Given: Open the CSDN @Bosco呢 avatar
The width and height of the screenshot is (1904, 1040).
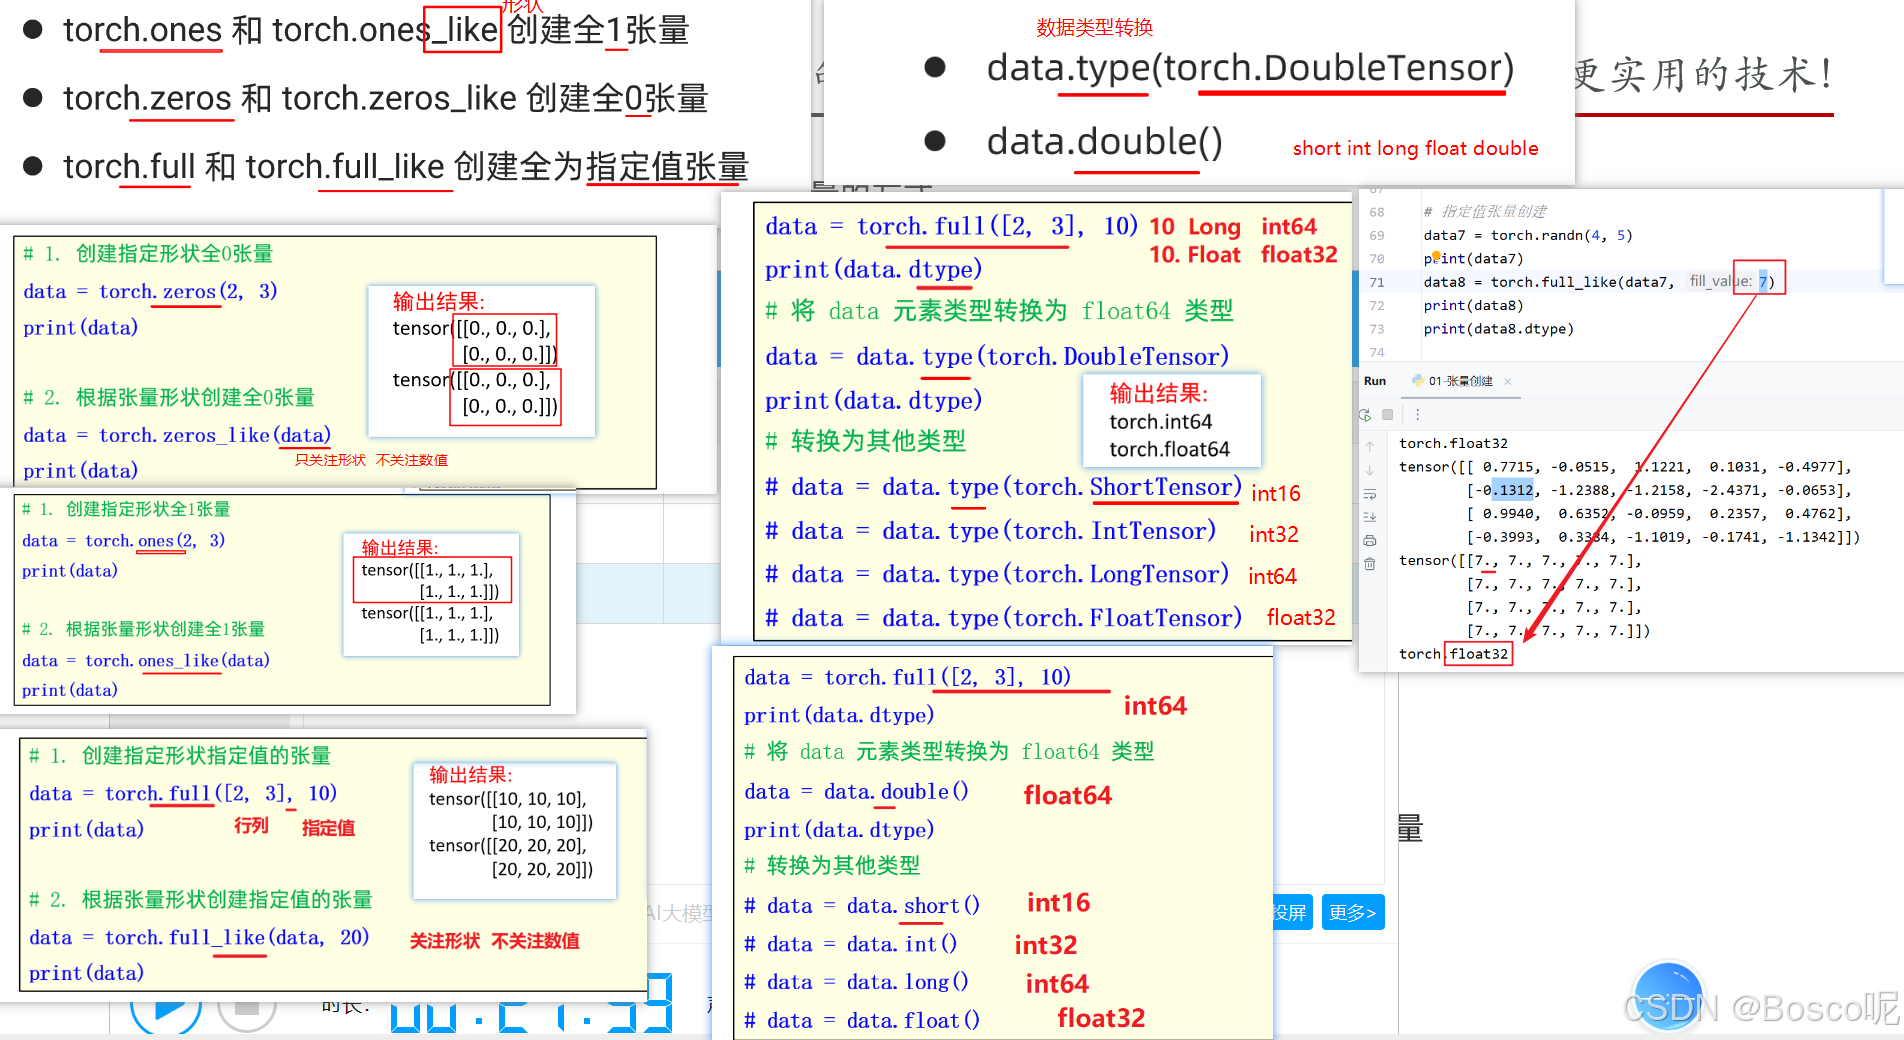Looking at the screenshot, I should [1667, 997].
